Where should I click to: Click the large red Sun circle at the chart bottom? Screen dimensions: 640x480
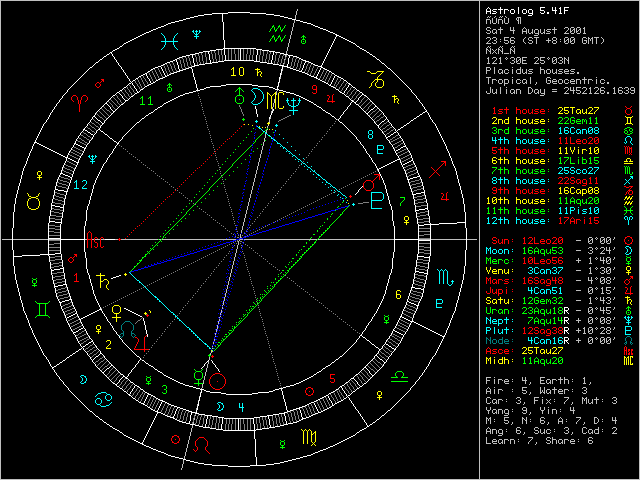click(217, 378)
